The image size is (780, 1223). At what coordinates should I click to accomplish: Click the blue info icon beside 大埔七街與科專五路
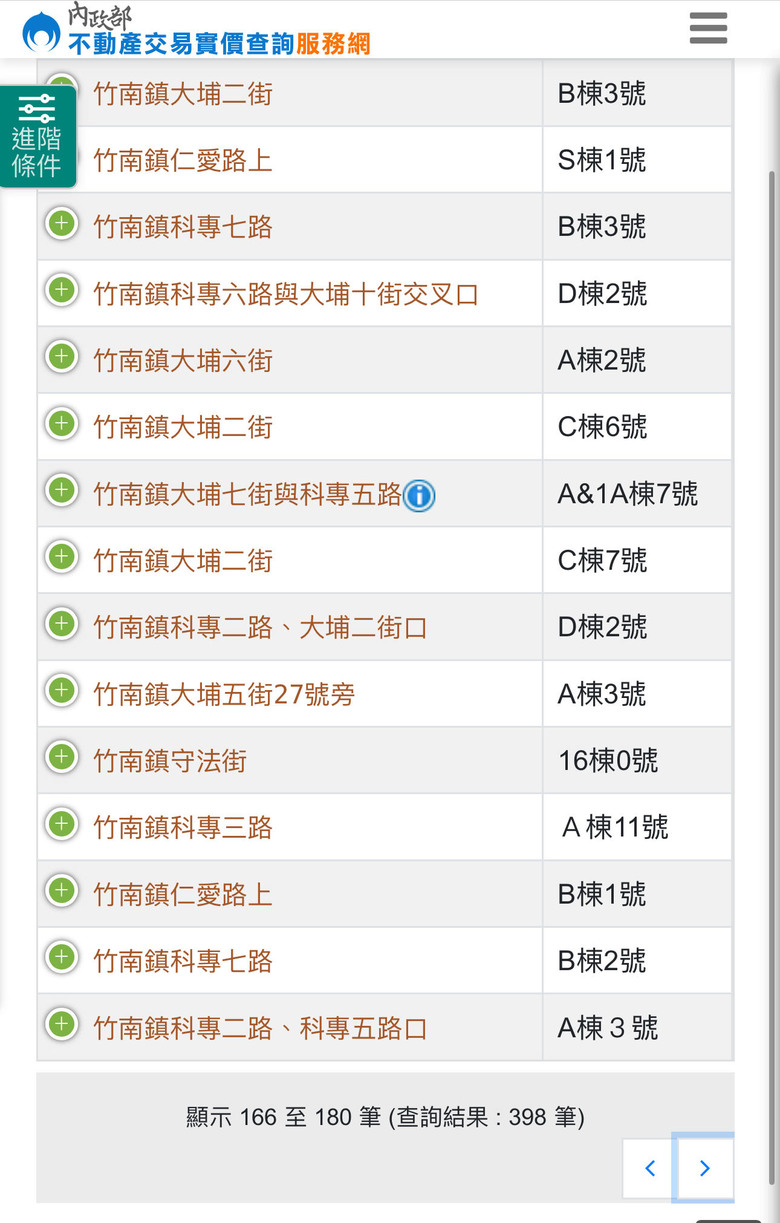(x=419, y=495)
